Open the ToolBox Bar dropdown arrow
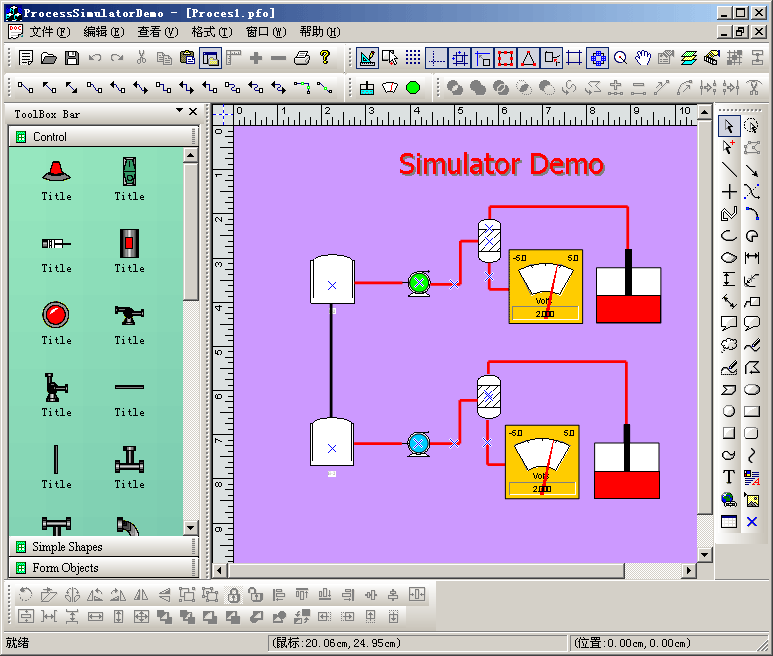The image size is (773, 656). (179, 112)
